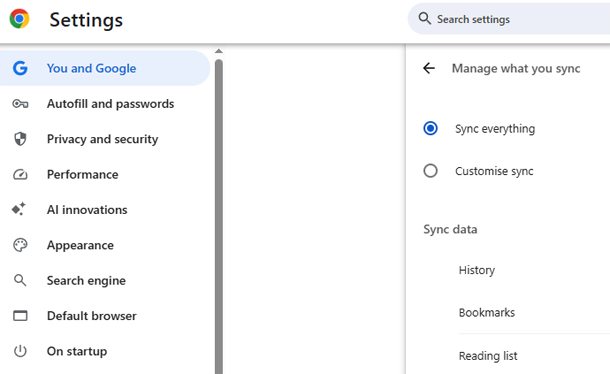The height and width of the screenshot is (374, 610).
Task: Click the Chrome logo icon
Action: pyautogui.click(x=19, y=19)
